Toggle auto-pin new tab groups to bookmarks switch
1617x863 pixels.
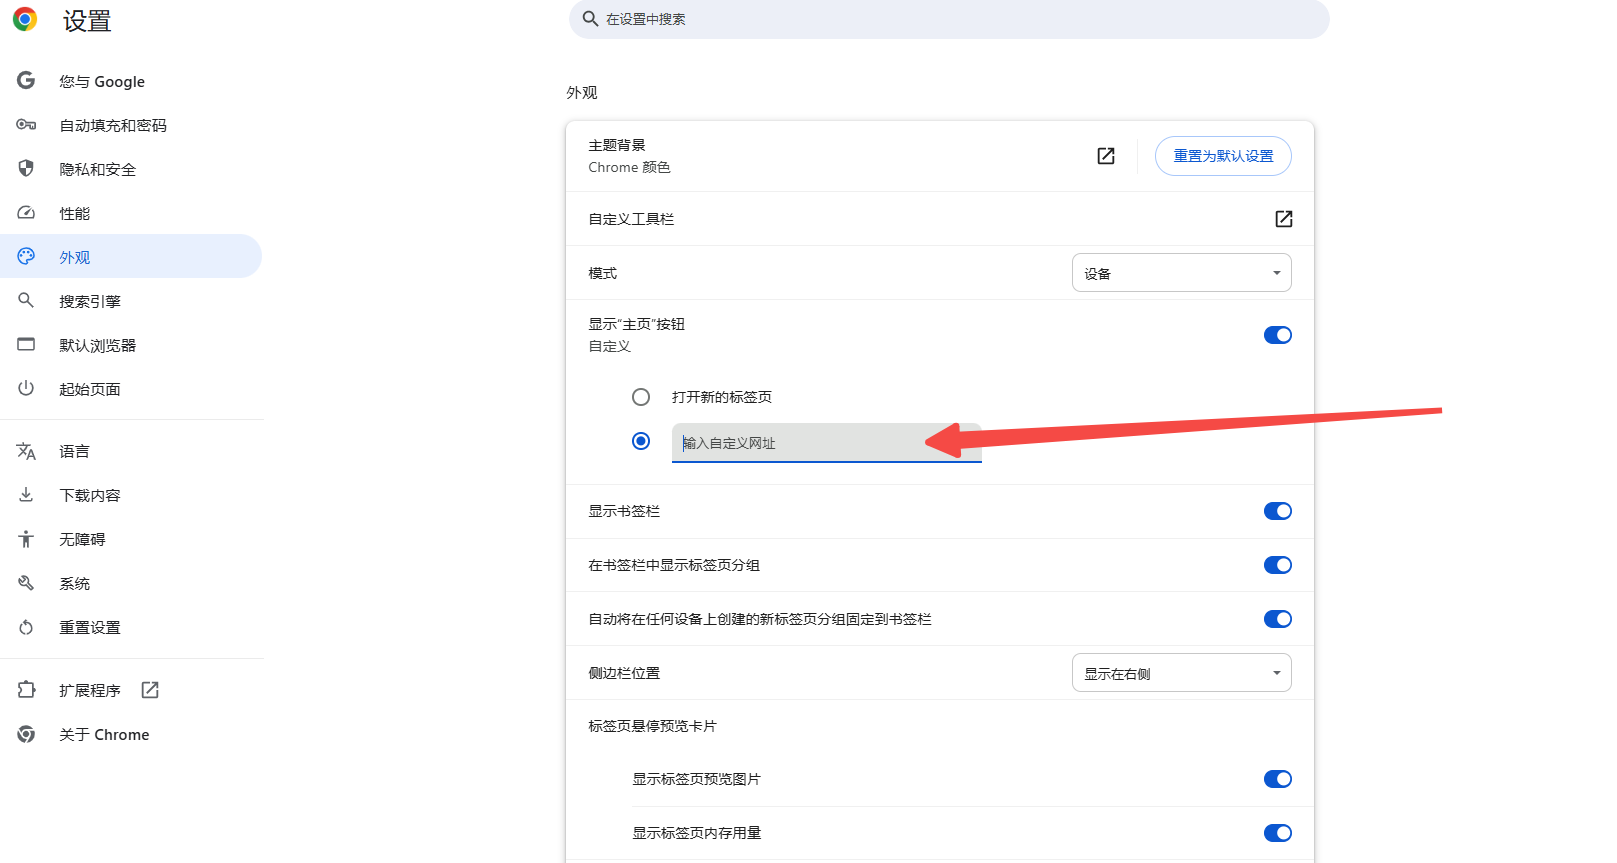[1278, 619]
